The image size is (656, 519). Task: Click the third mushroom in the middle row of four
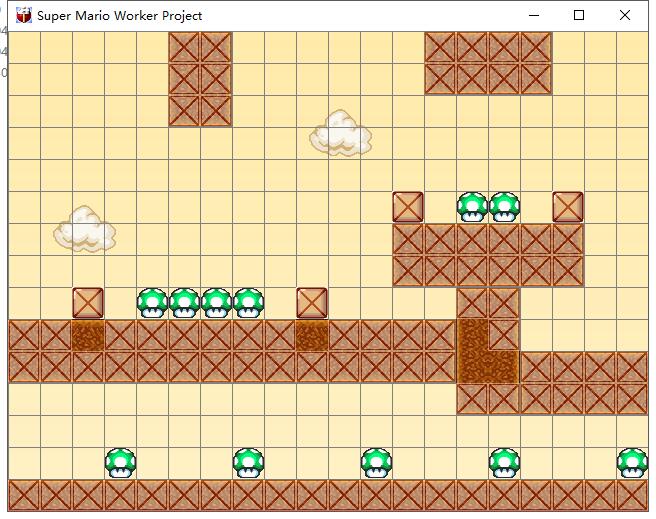pyautogui.click(x=216, y=303)
